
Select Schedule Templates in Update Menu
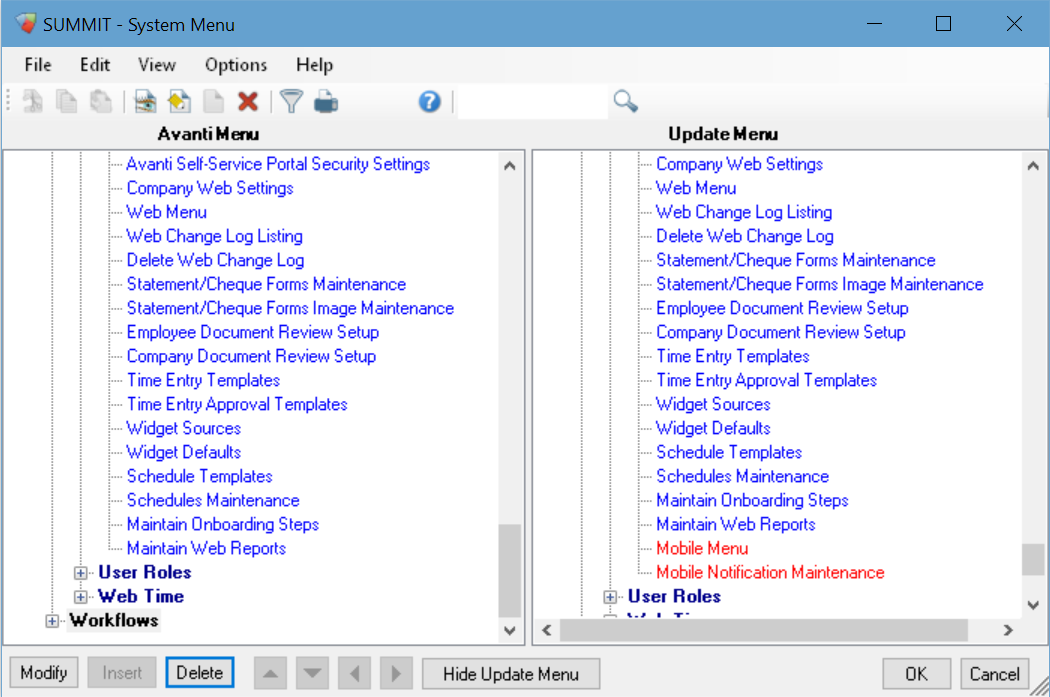[729, 452]
